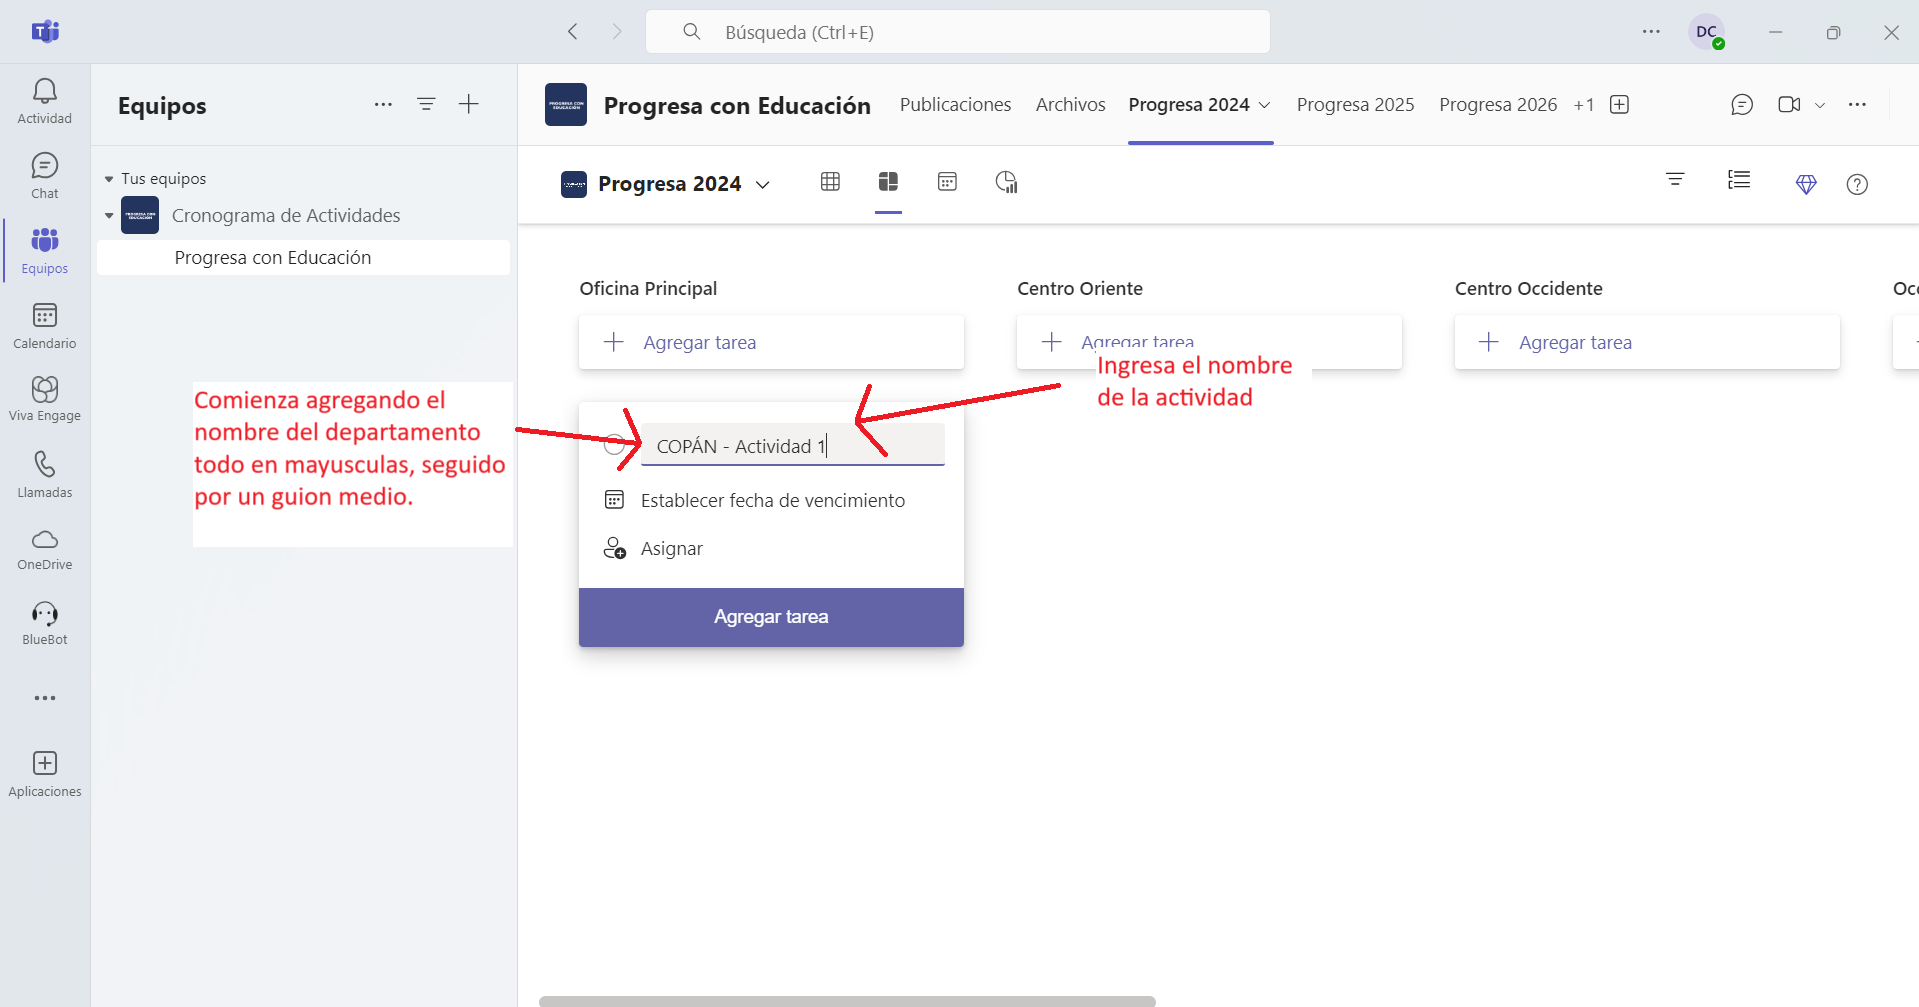Open Chat in the sidebar

coord(45,176)
